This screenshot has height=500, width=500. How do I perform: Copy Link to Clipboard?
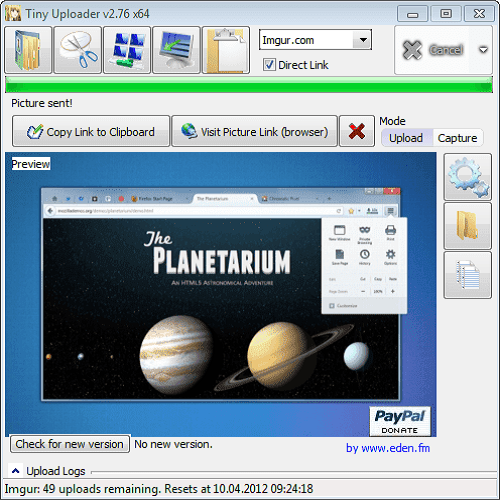(x=91, y=131)
